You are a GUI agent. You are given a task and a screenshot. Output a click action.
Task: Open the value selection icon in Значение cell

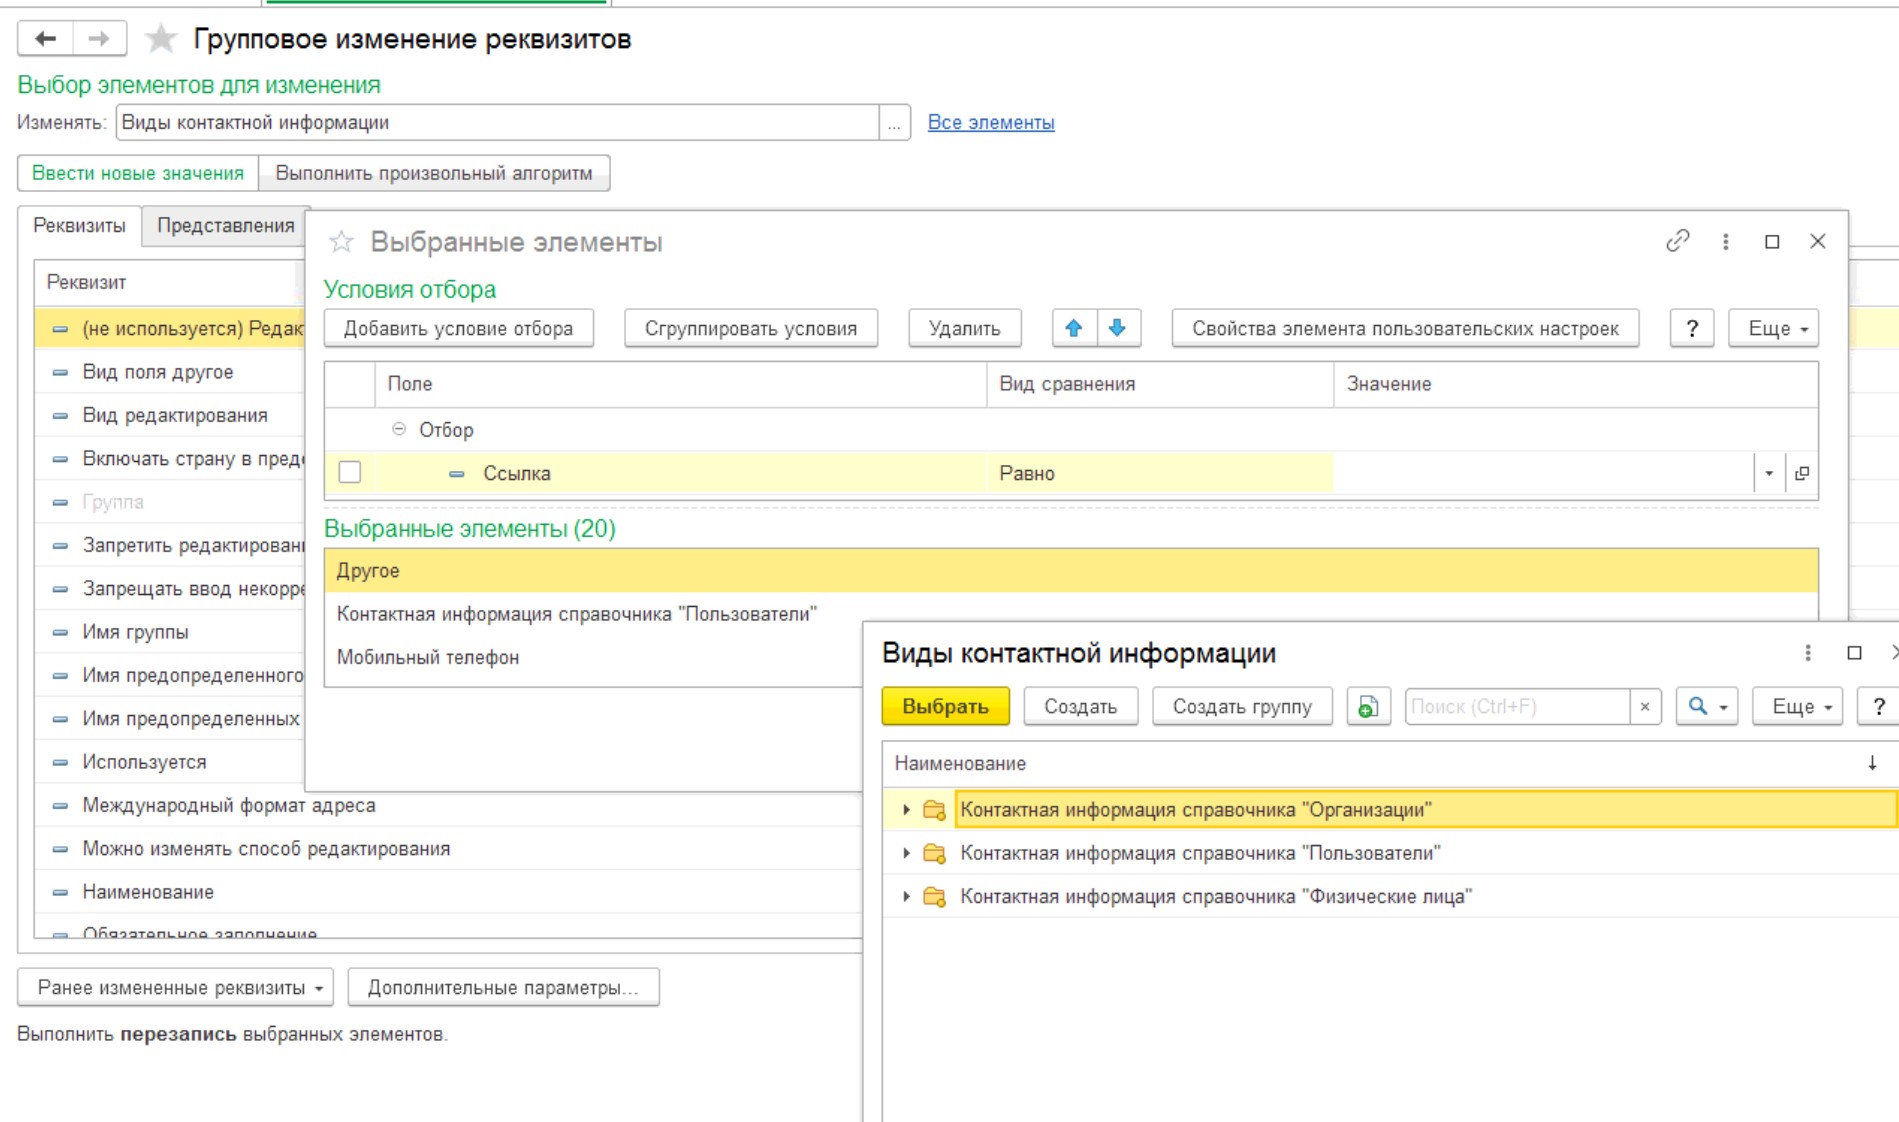click(1802, 473)
